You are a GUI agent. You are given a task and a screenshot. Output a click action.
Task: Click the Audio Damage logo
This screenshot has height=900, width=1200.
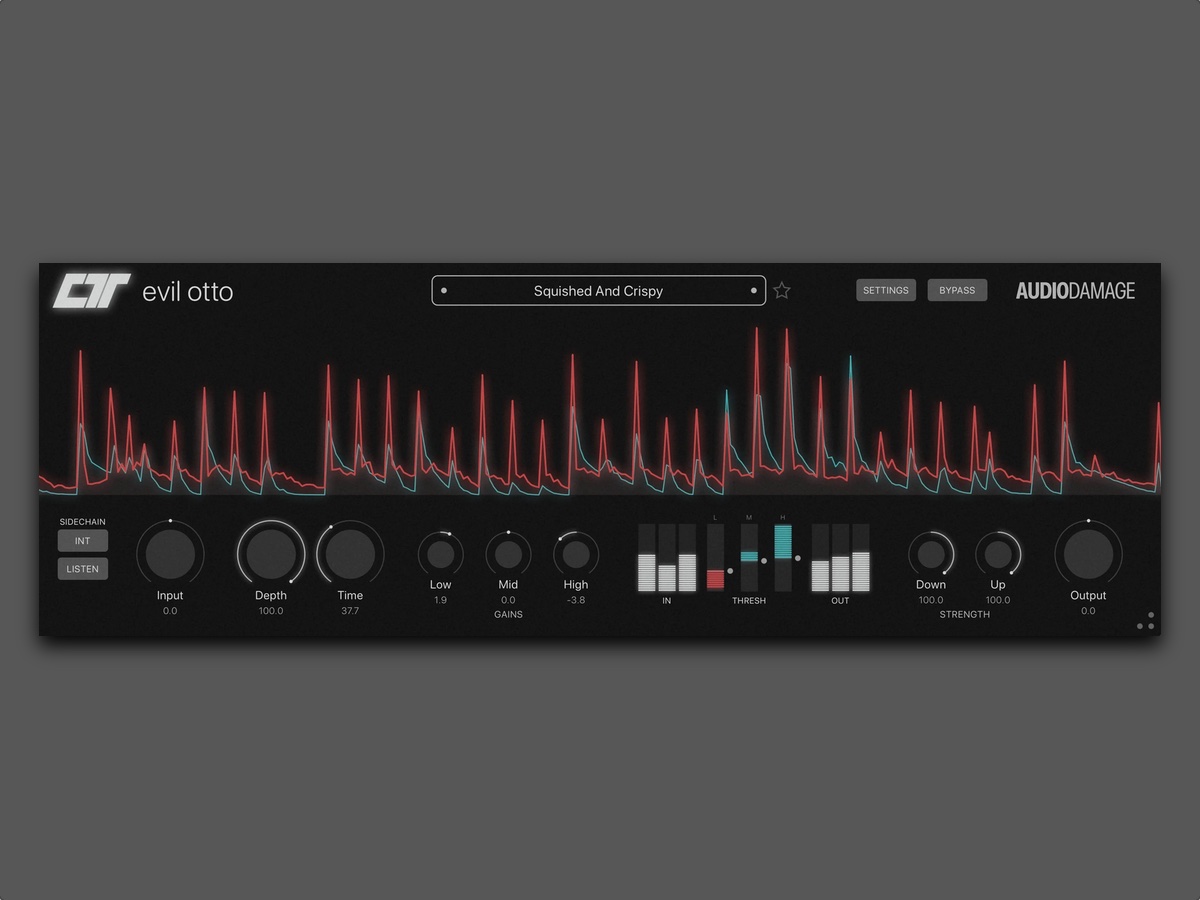1075,291
